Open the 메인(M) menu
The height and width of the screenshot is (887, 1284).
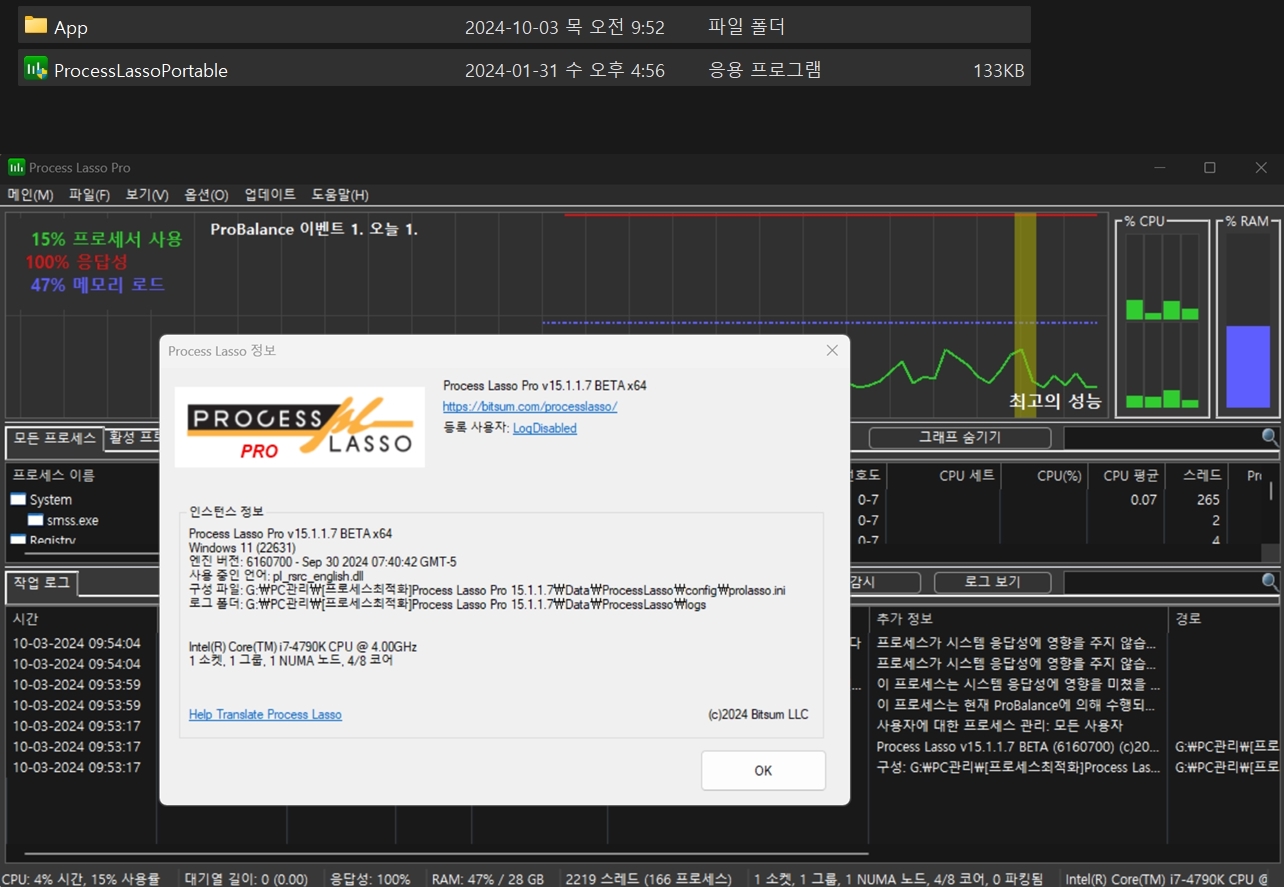point(31,195)
